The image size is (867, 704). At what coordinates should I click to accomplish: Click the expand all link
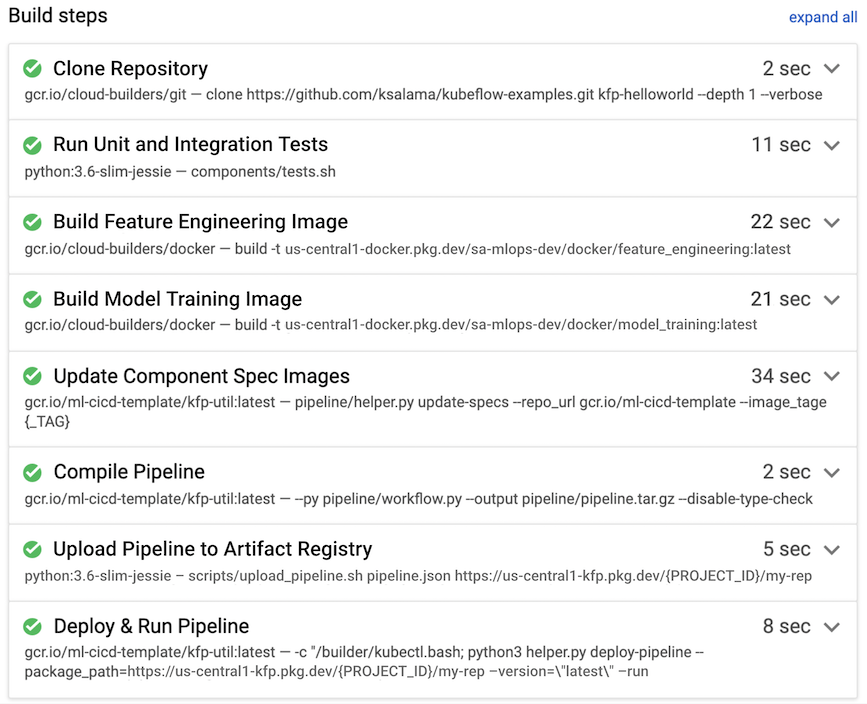coord(822,18)
